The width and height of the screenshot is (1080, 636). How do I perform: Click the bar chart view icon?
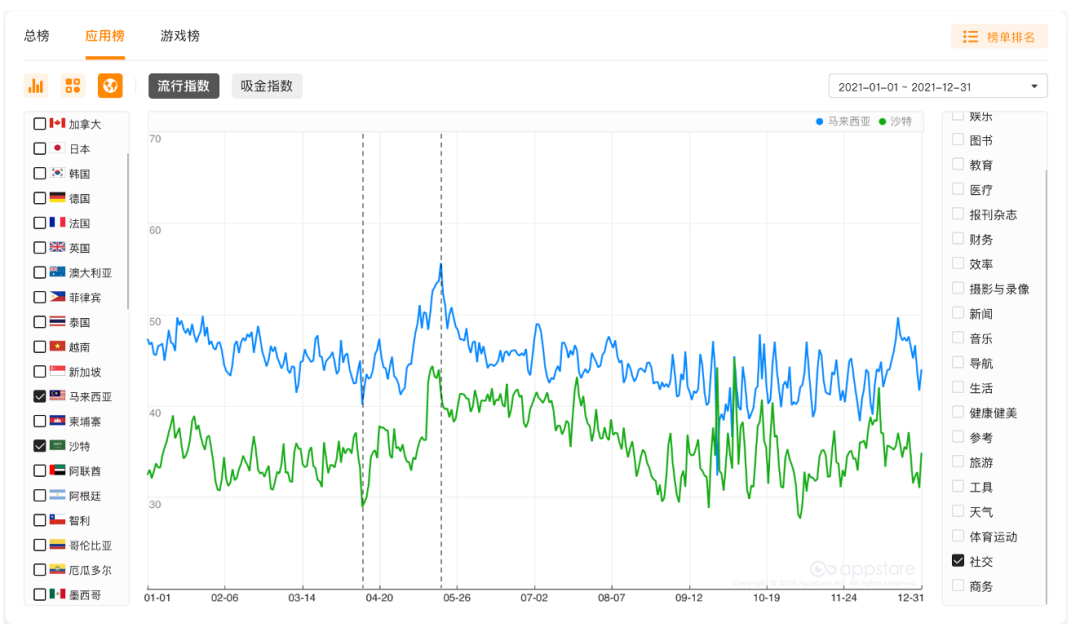[x=36, y=86]
